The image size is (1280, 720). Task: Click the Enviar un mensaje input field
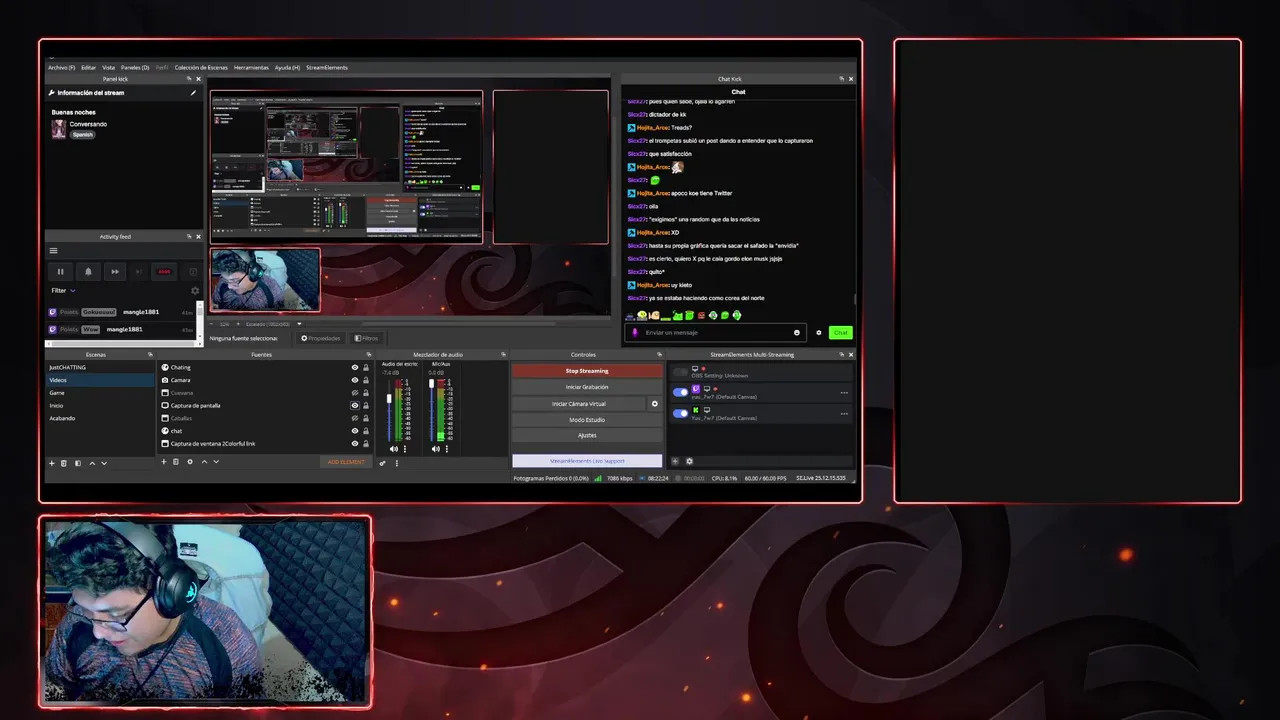click(x=715, y=332)
